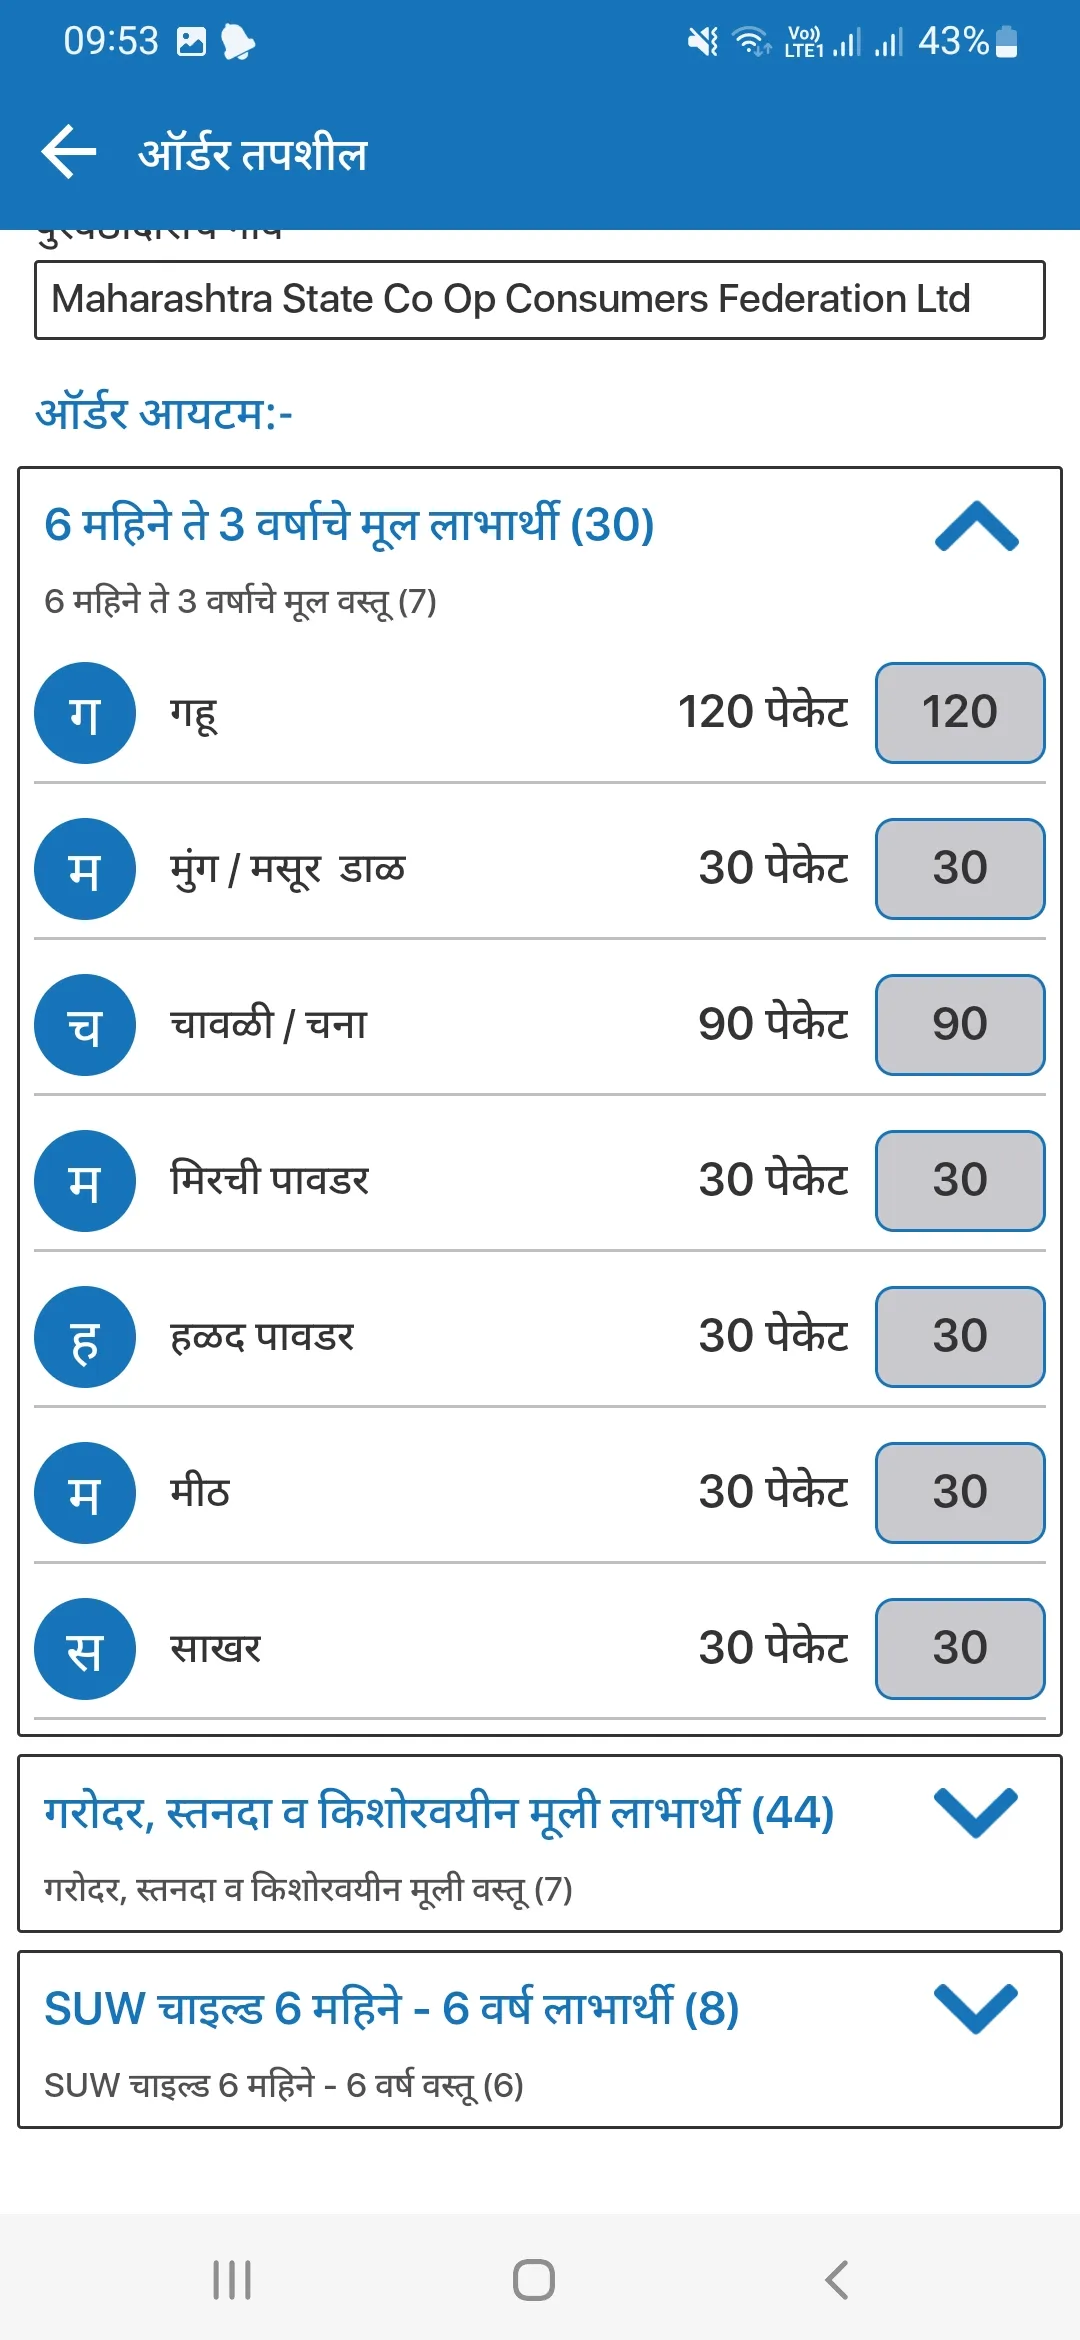Collapse the 6 महिने ते 3 वर्षाचे section
The height and width of the screenshot is (2340, 1080).
(x=976, y=527)
